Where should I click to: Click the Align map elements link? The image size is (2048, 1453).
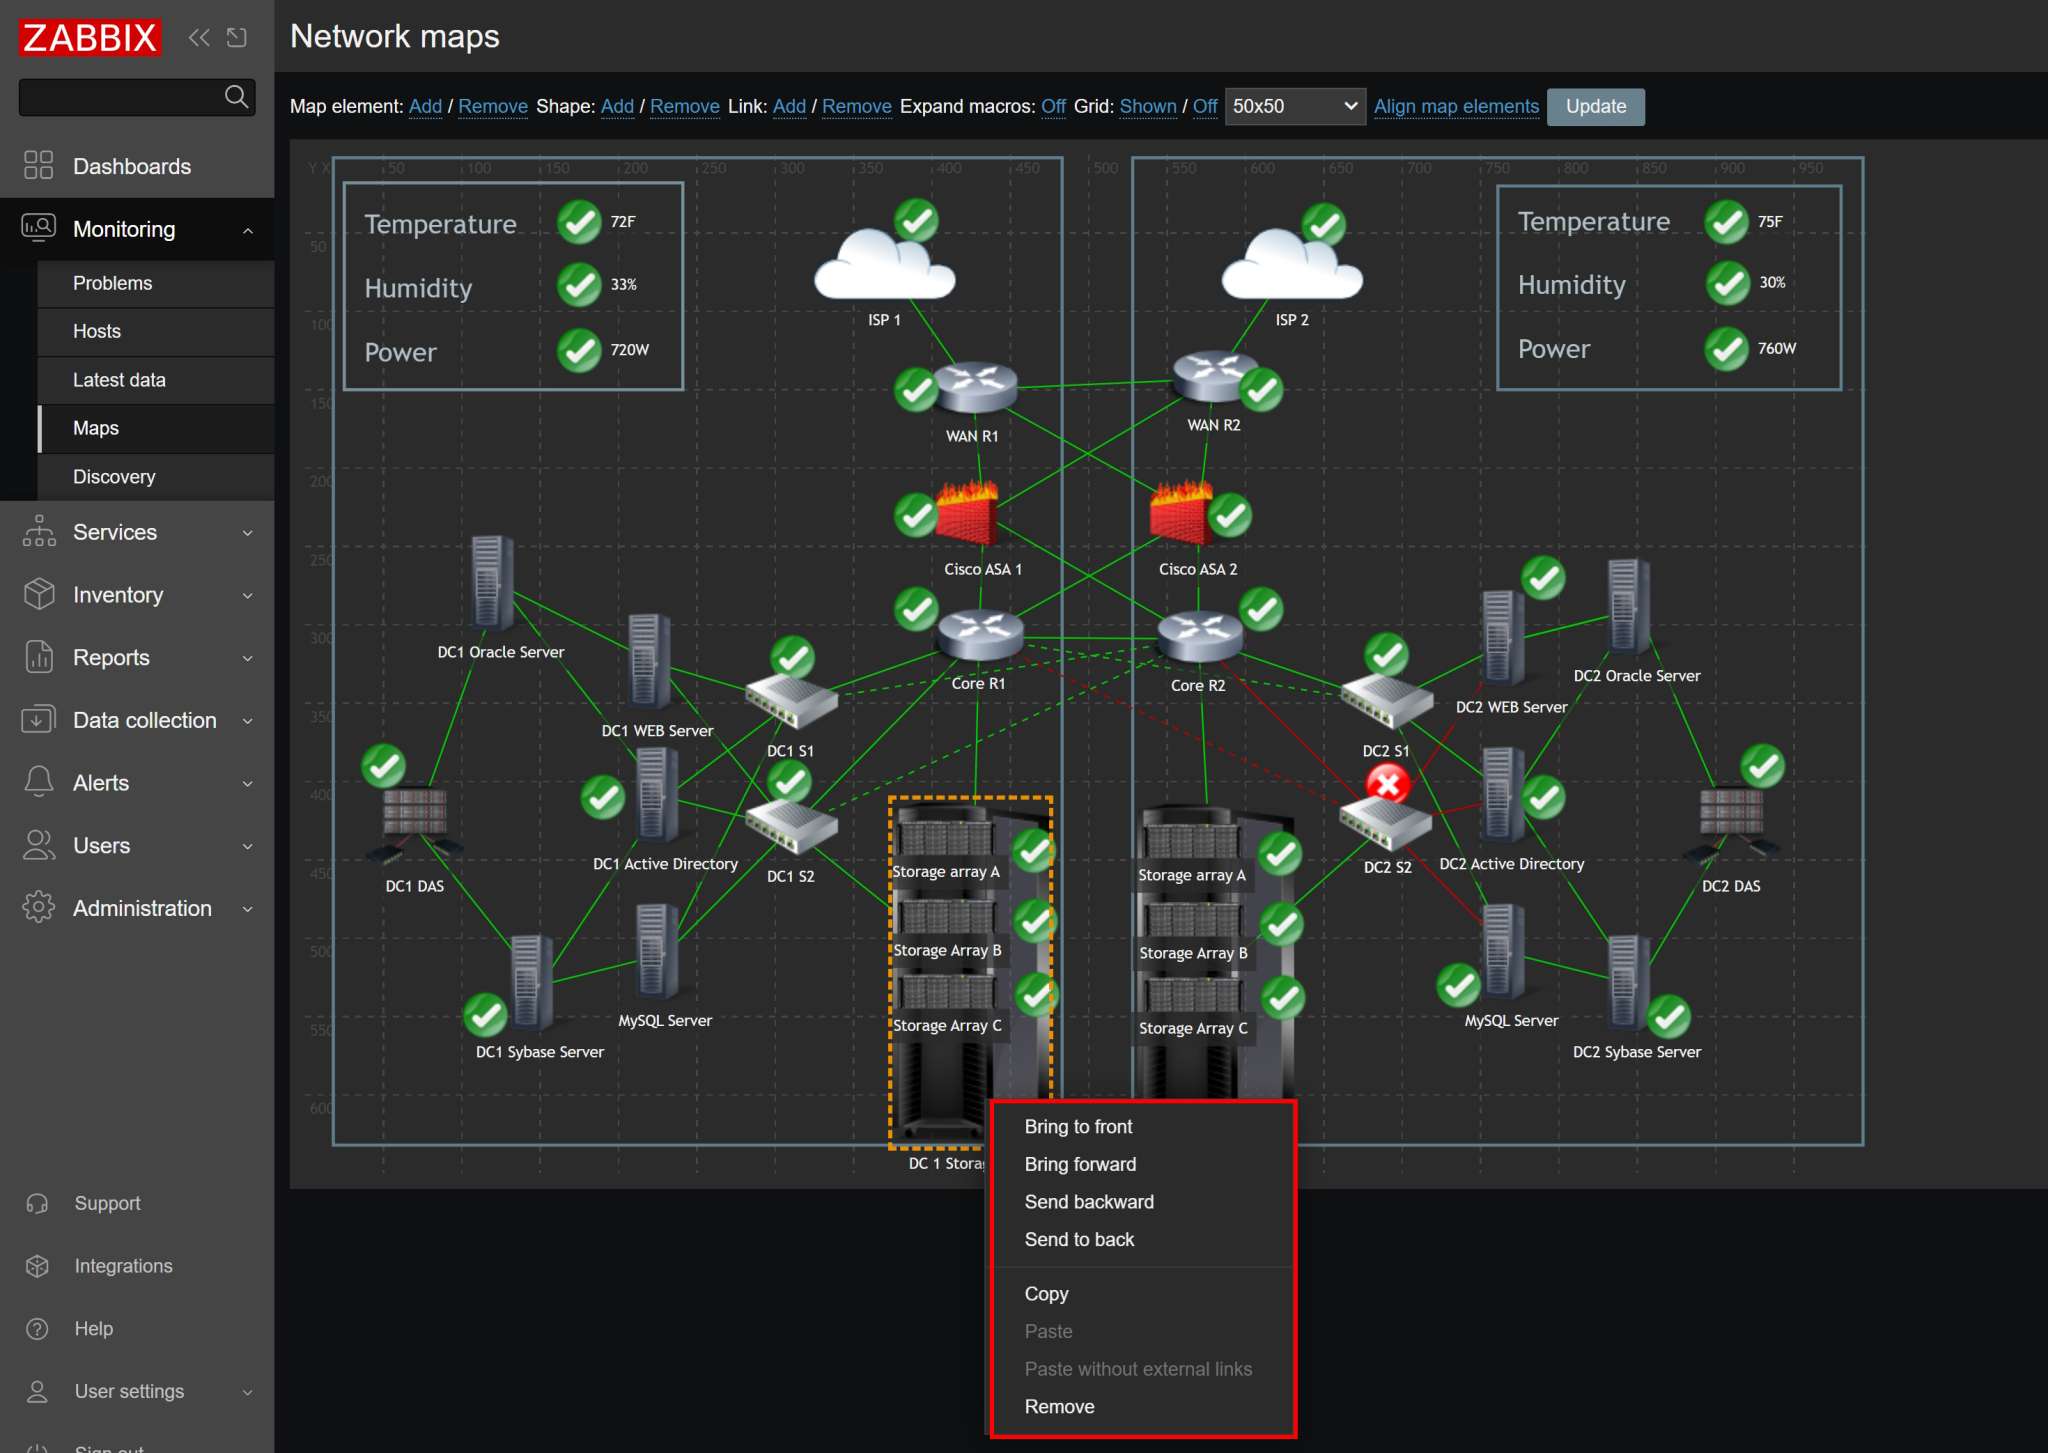[1456, 106]
